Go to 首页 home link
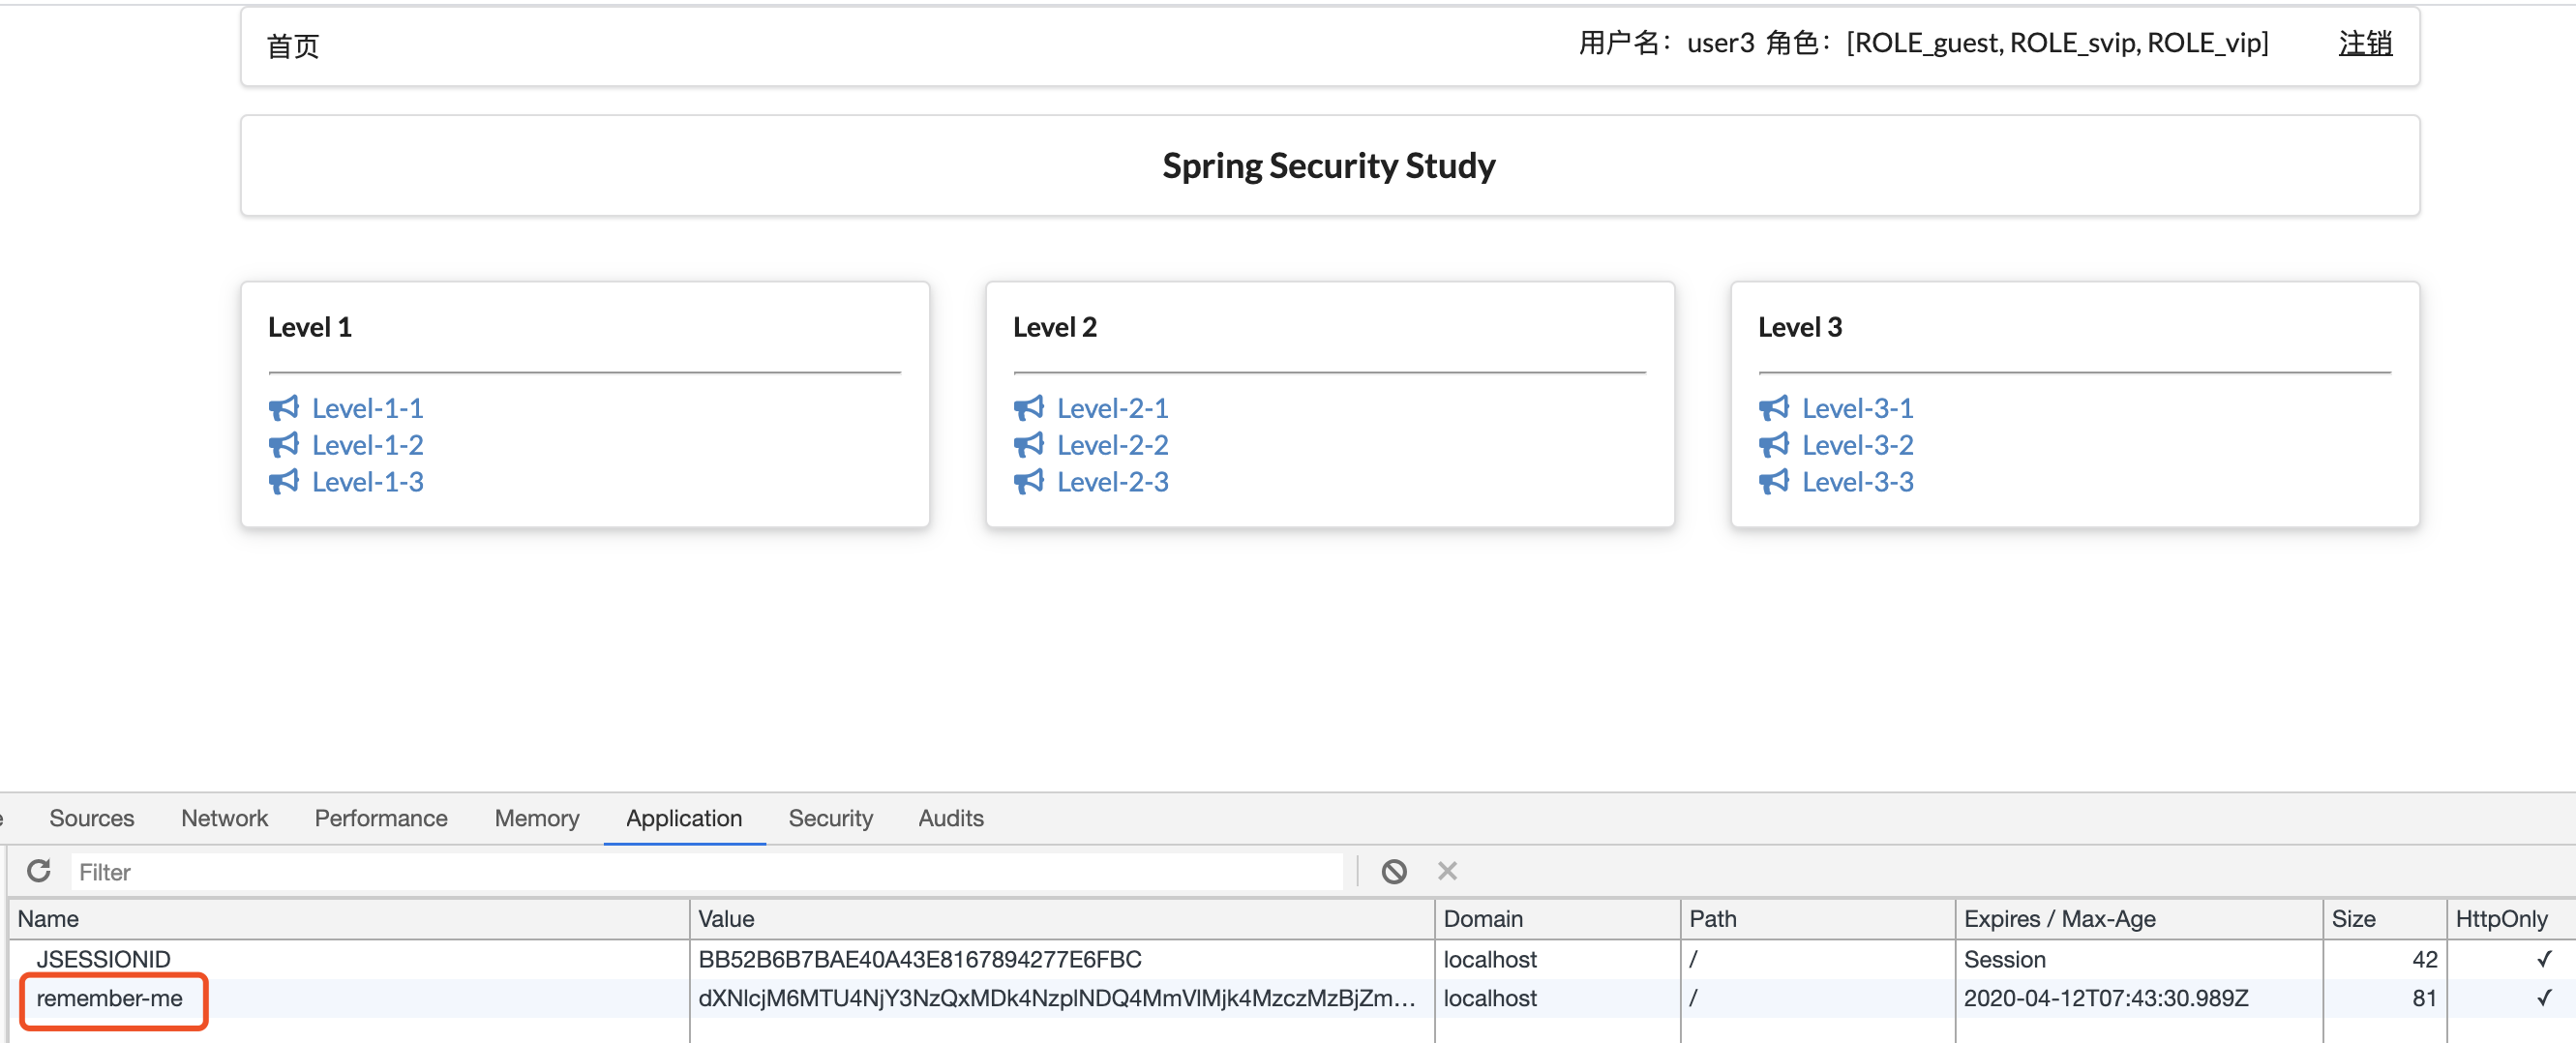2576x1043 pixels. click(293, 46)
